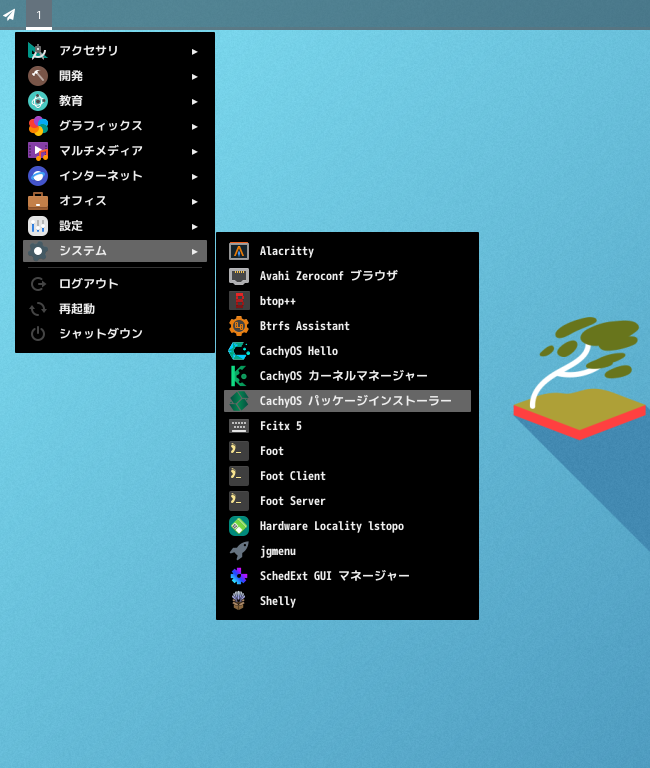Click the SchedExt GUI gear icon
The width and height of the screenshot is (650, 768).
click(x=239, y=576)
